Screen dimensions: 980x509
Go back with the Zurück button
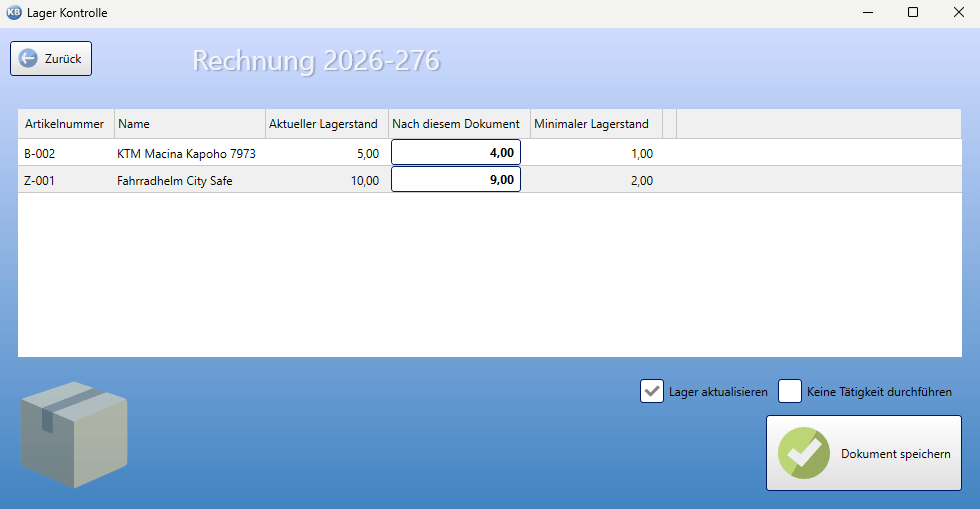(51, 59)
